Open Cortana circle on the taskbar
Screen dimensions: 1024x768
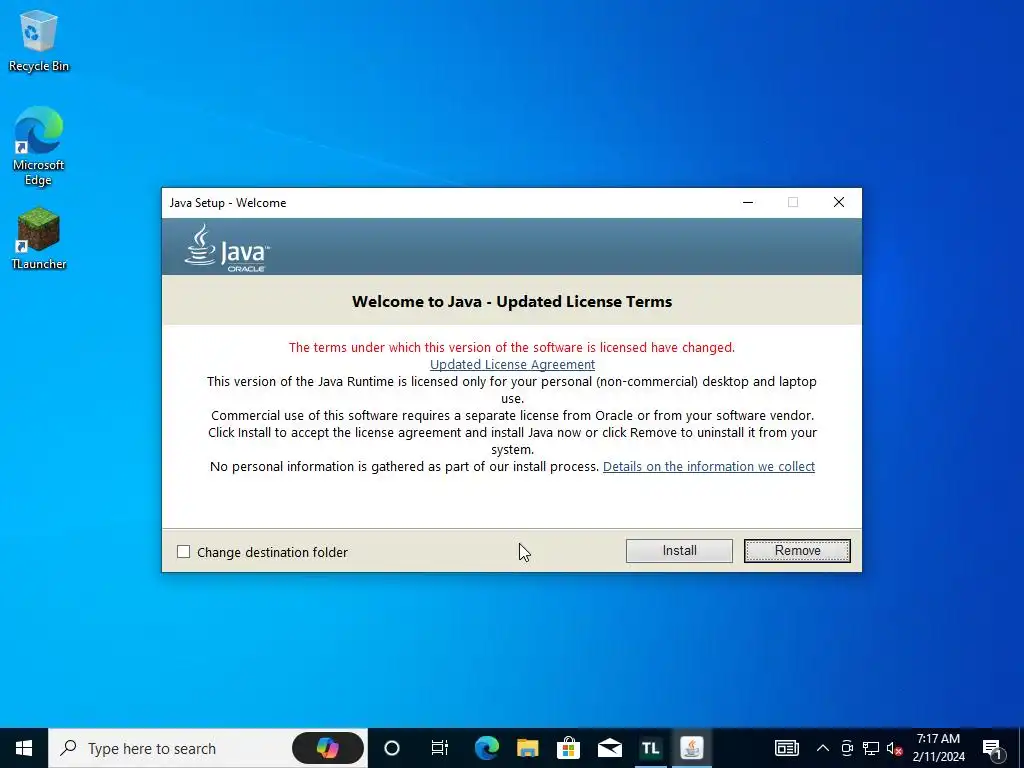[392, 748]
